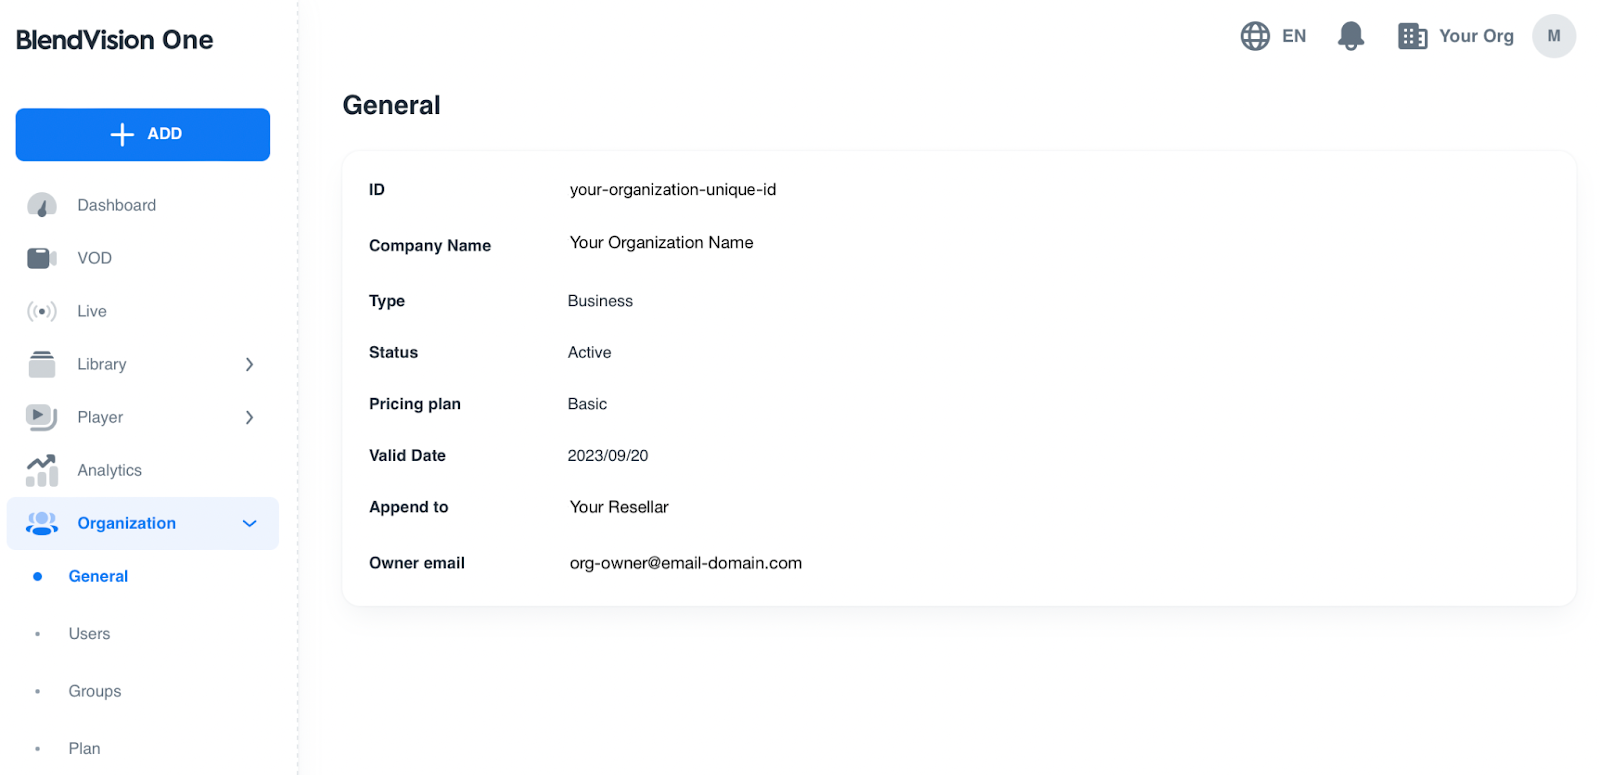Go to the Plan page

click(85, 748)
